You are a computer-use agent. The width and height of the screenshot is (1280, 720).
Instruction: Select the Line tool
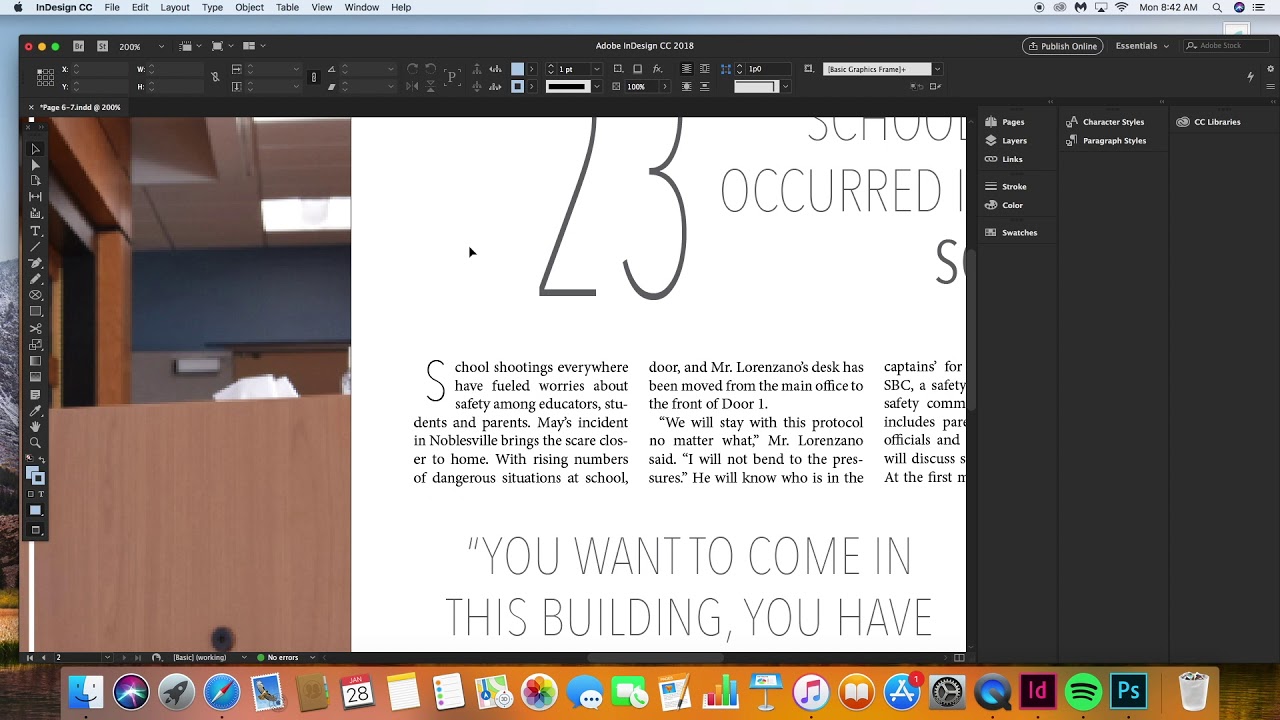pyautogui.click(x=35, y=247)
